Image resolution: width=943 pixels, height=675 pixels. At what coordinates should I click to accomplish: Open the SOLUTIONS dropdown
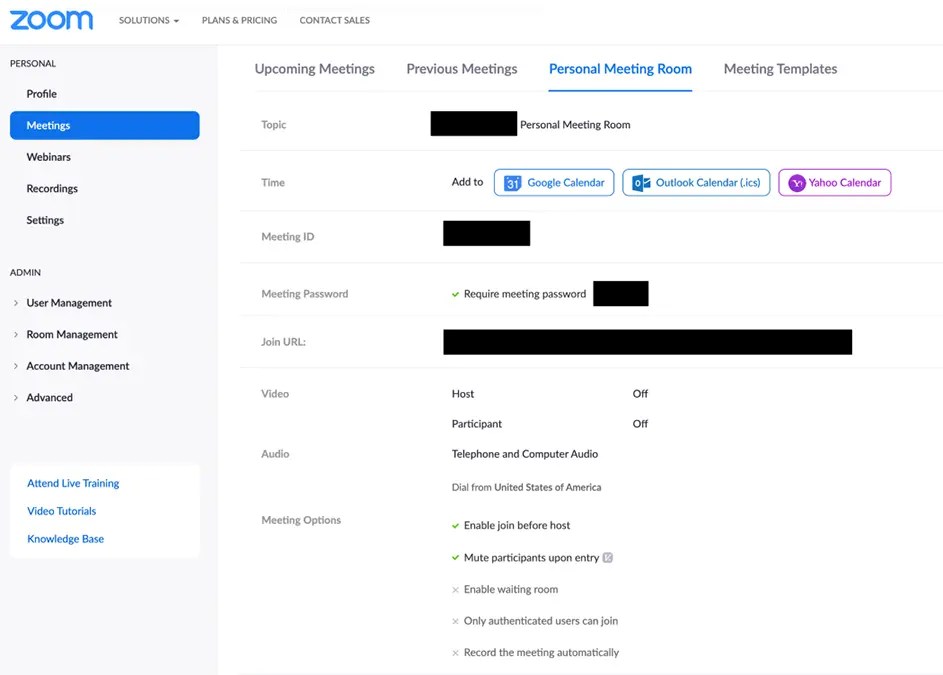tap(148, 19)
